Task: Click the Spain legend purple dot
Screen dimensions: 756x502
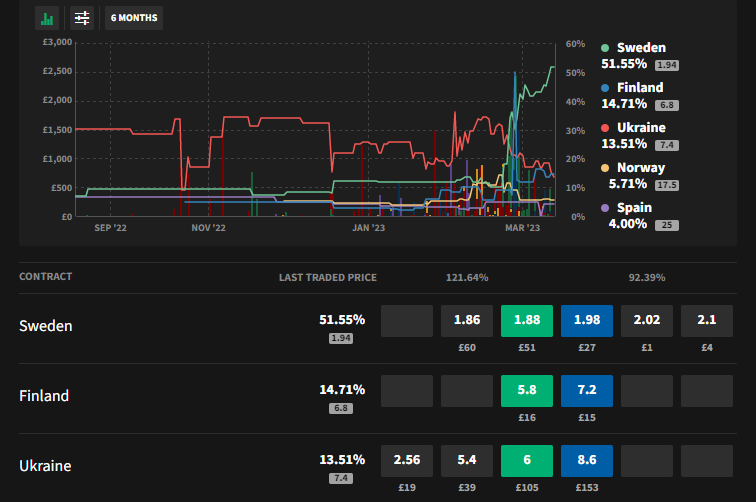Action: (x=605, y=208)
